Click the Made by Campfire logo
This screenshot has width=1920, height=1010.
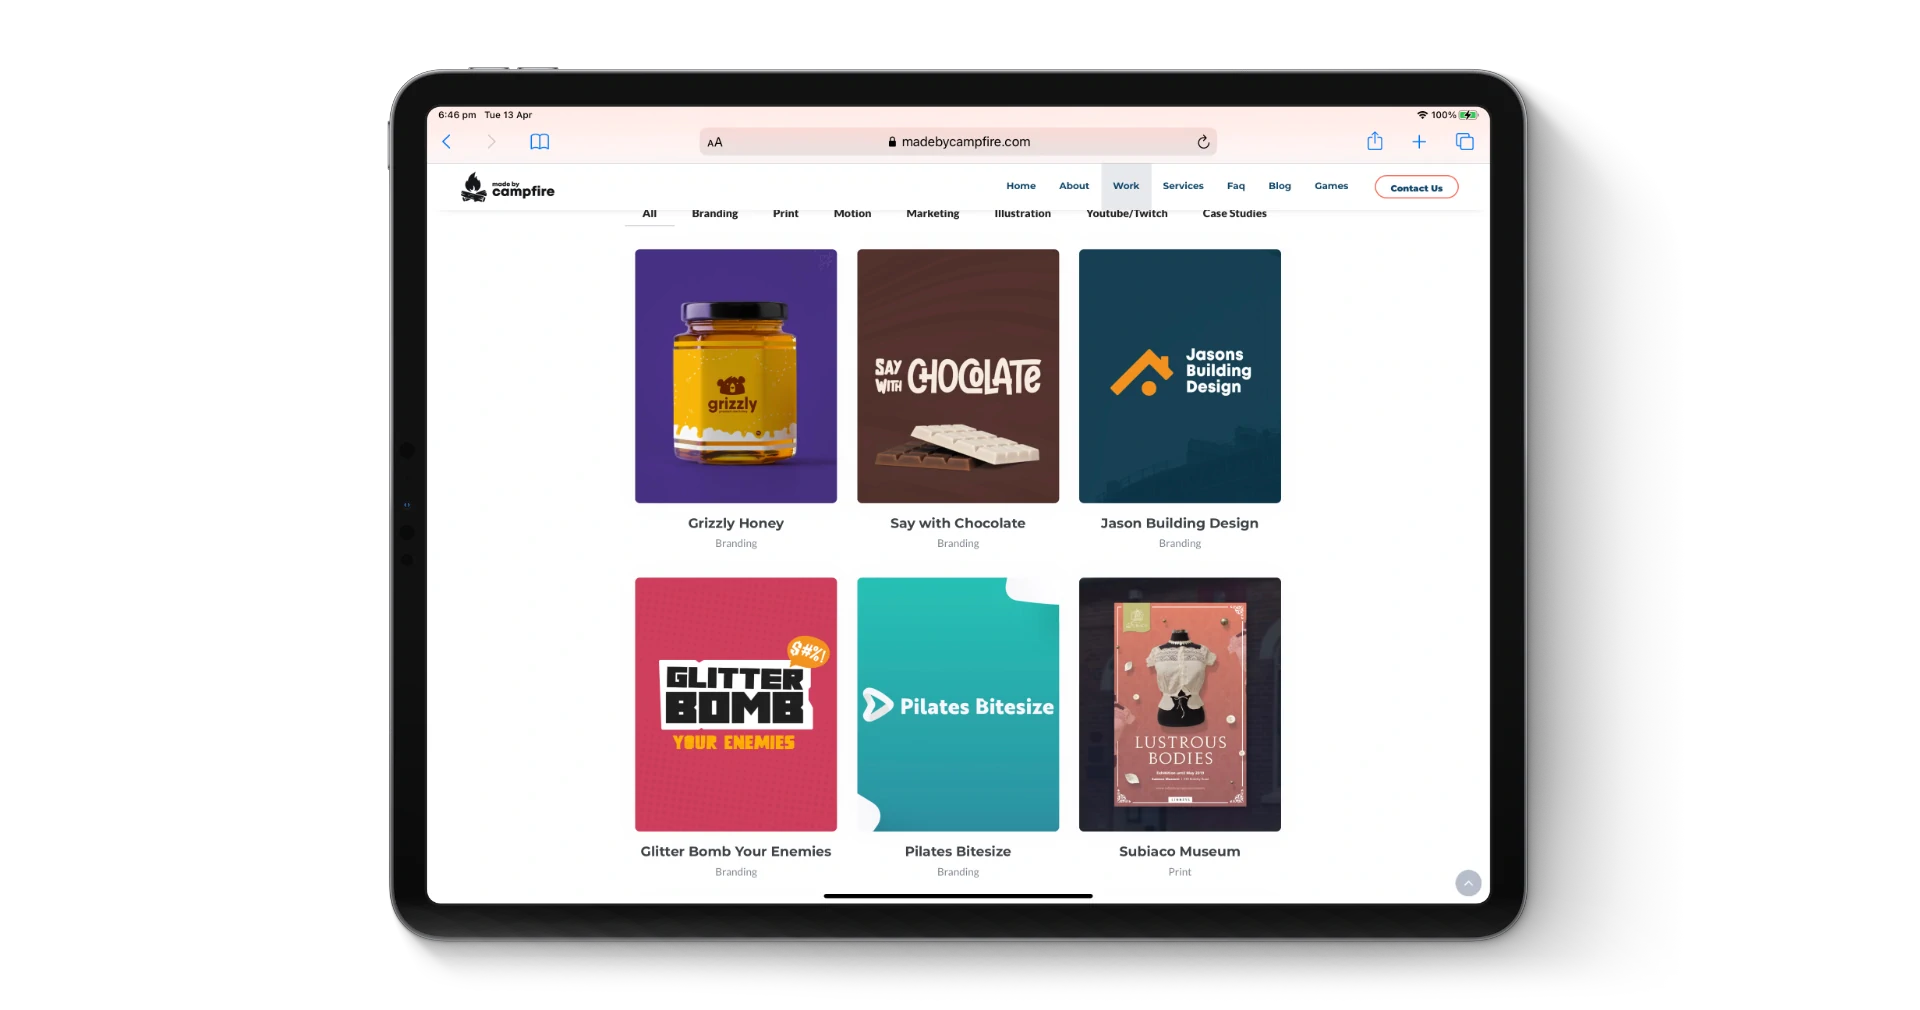(x=507, y=187)
